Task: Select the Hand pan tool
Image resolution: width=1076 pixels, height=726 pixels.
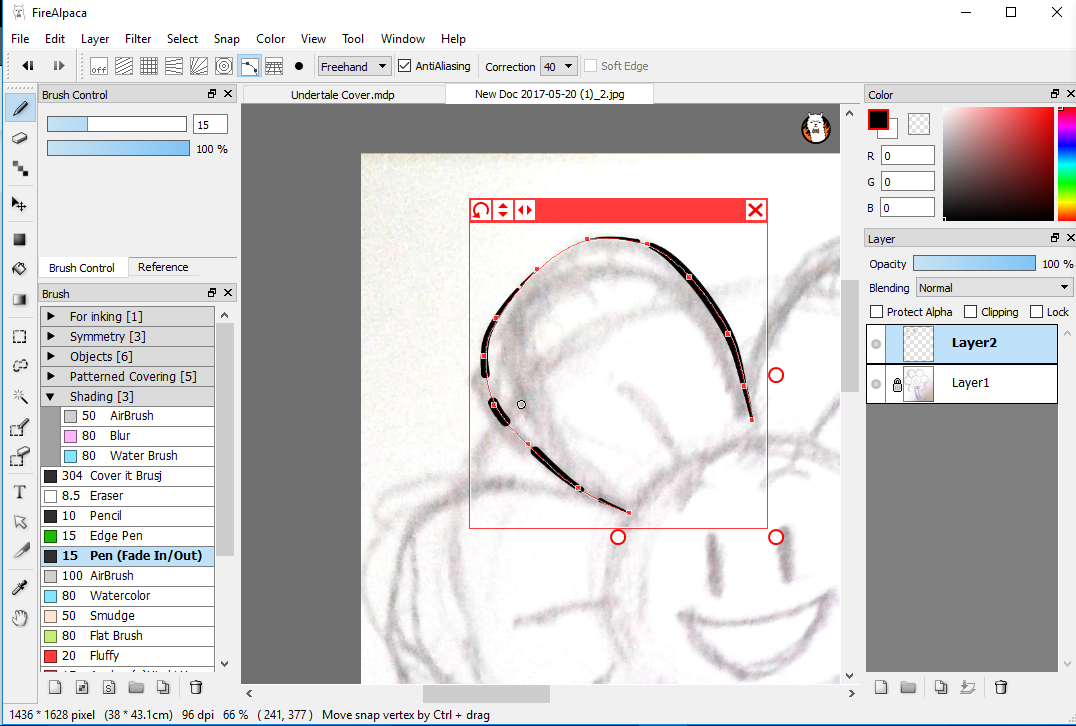Action: pos(20,618)
